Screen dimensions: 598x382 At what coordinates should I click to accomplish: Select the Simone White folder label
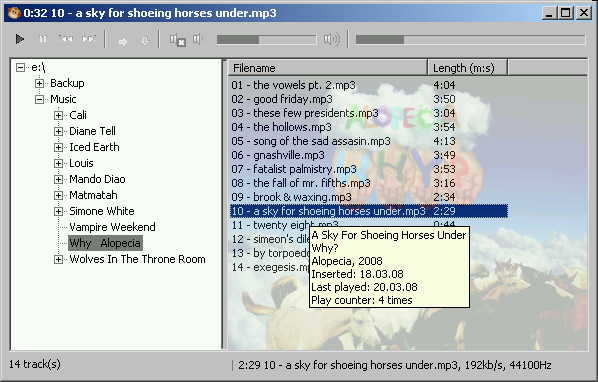coord(102,211)
